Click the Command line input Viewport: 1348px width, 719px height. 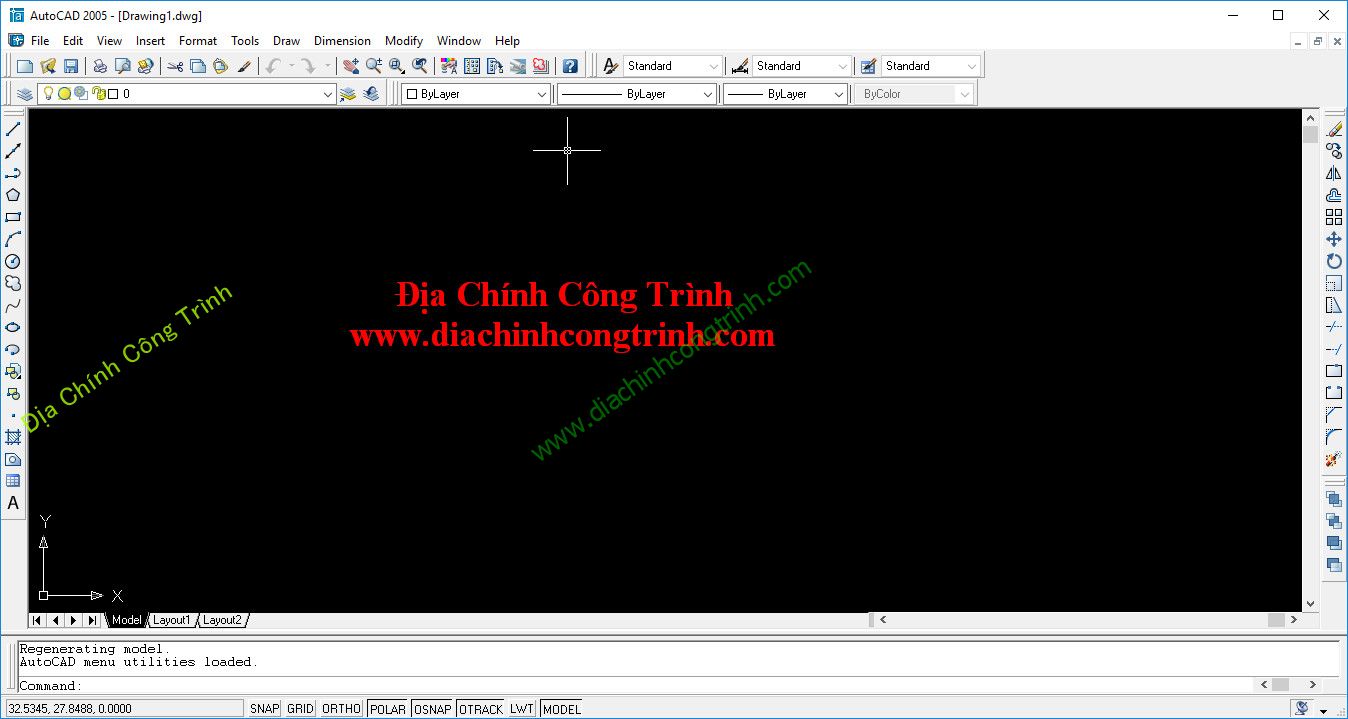(634, 686)
